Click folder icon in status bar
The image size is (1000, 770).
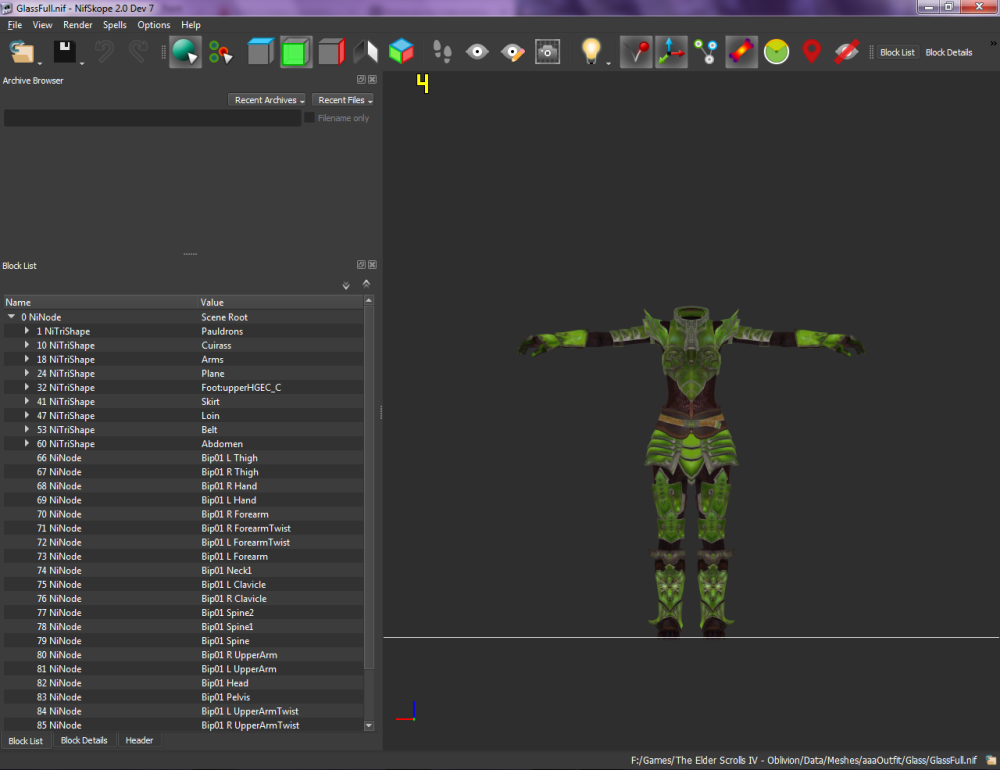coord(990,760)
